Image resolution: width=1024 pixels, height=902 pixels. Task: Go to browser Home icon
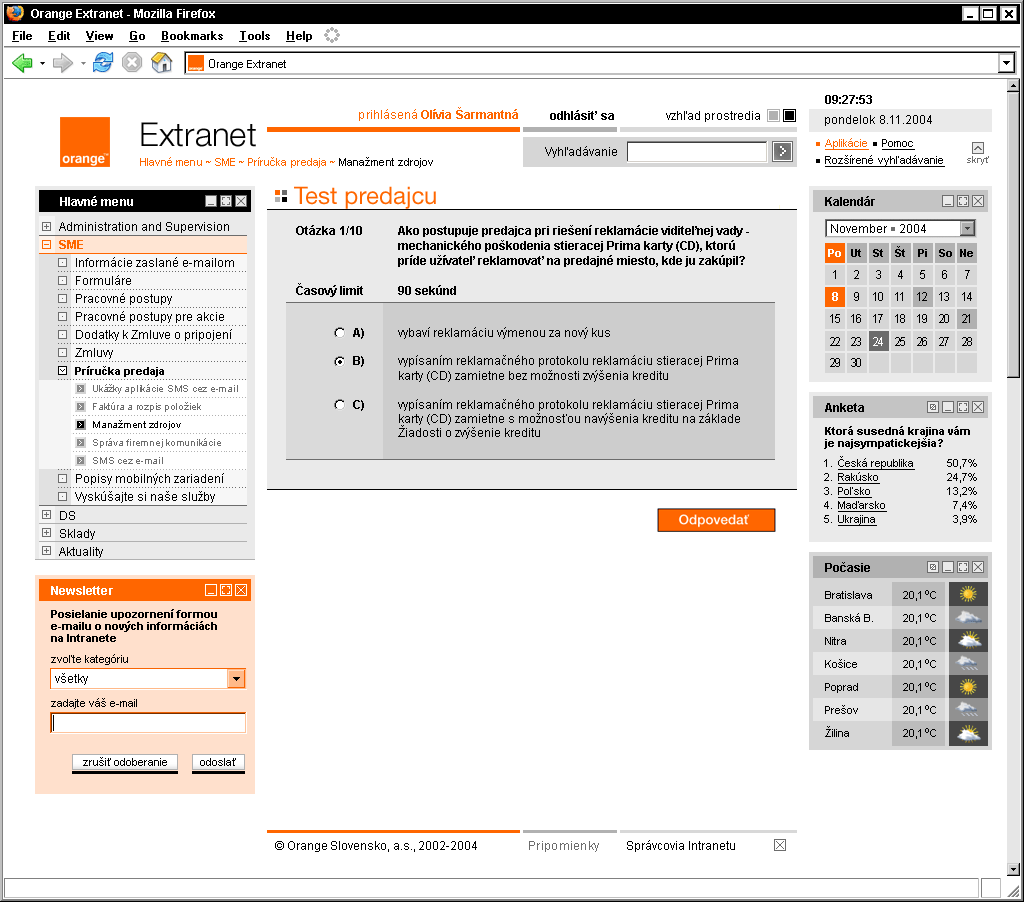coord(161,63)
